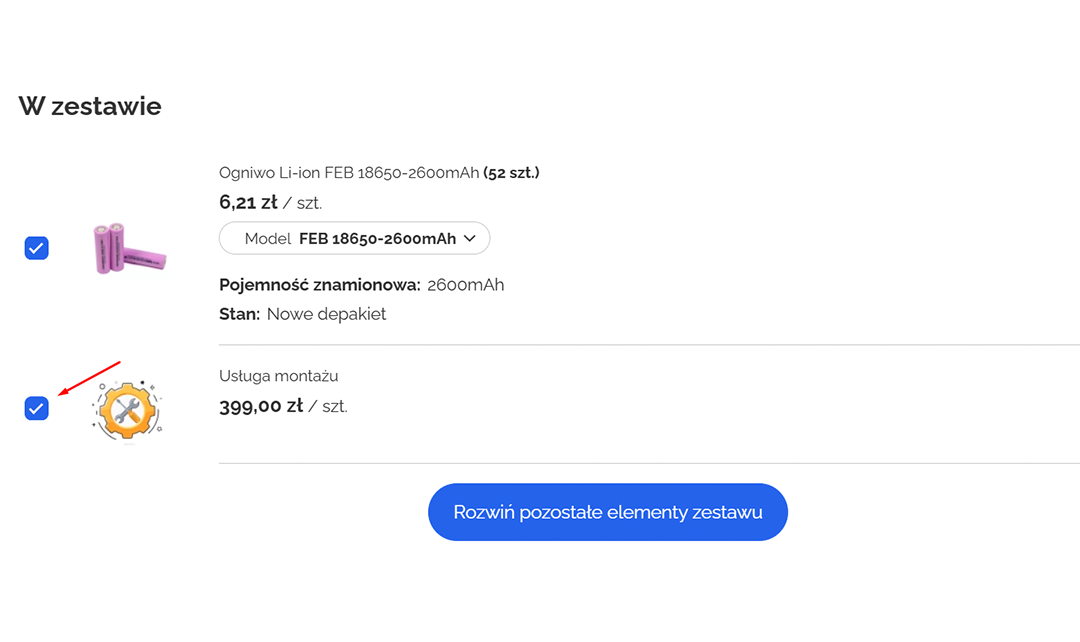Click the chevron arrow in the Model selector
This screenshot has width=1080, height=642.
pyautogui.click(x=471, y=238)
